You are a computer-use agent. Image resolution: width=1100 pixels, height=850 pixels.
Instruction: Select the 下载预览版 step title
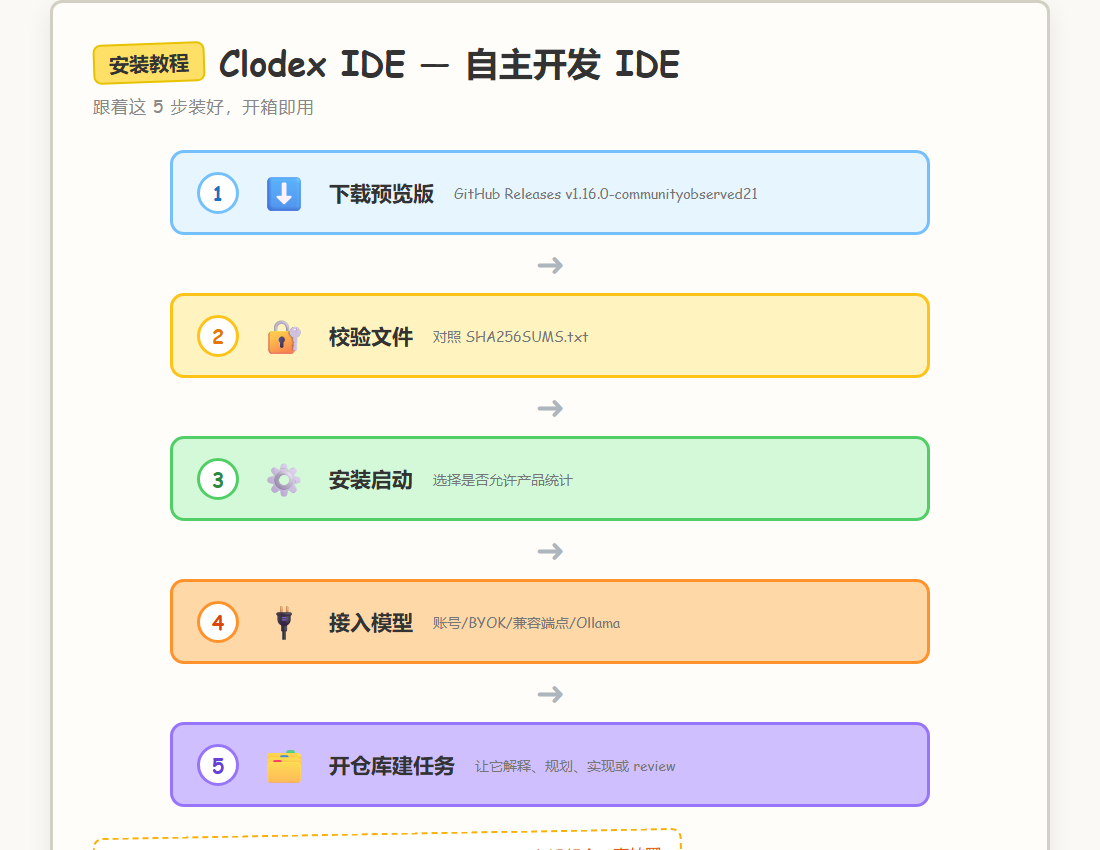click(x=382, y=194)
